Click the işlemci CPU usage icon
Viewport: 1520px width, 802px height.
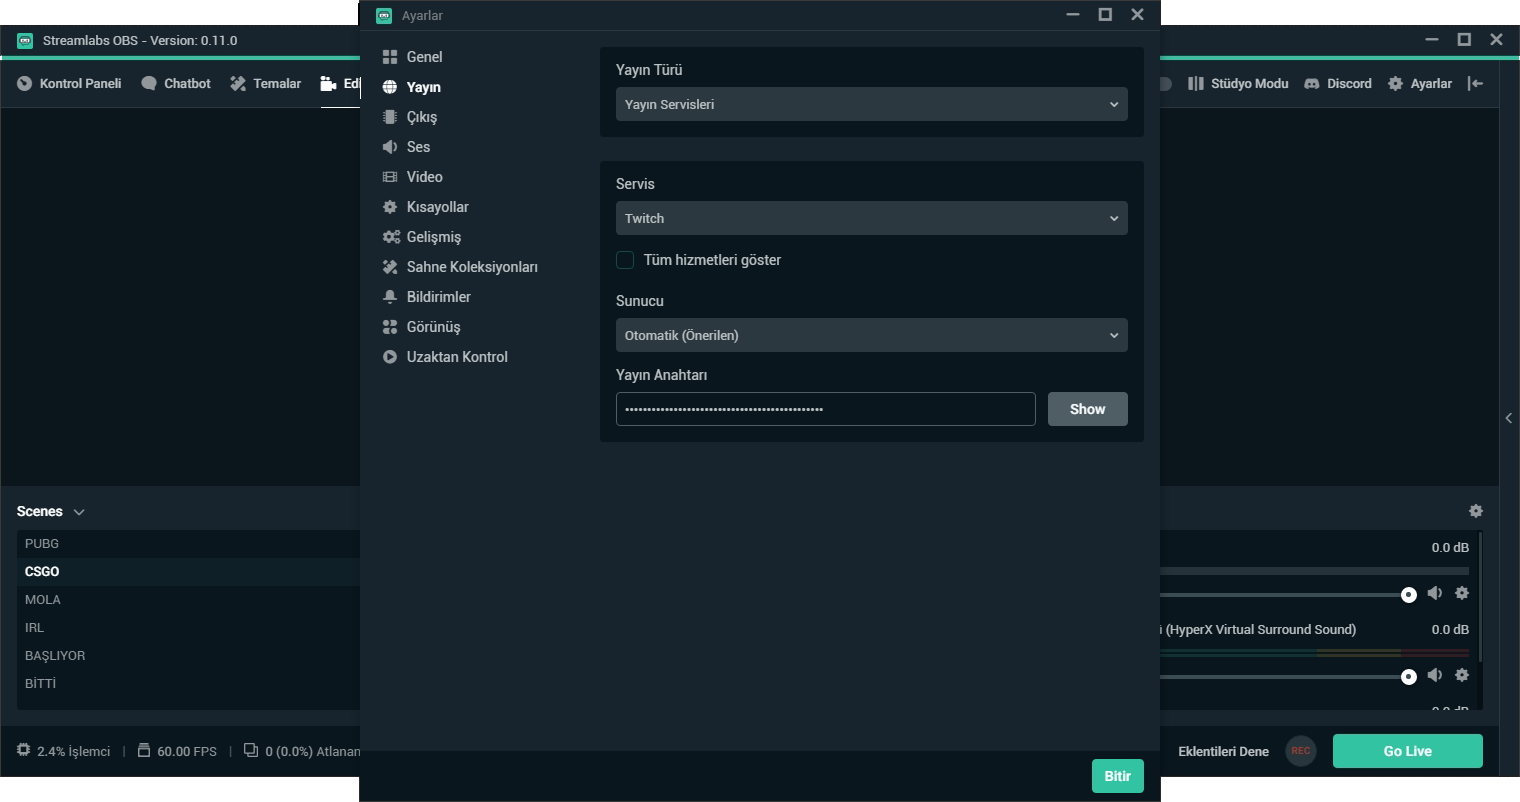[23, 750]
